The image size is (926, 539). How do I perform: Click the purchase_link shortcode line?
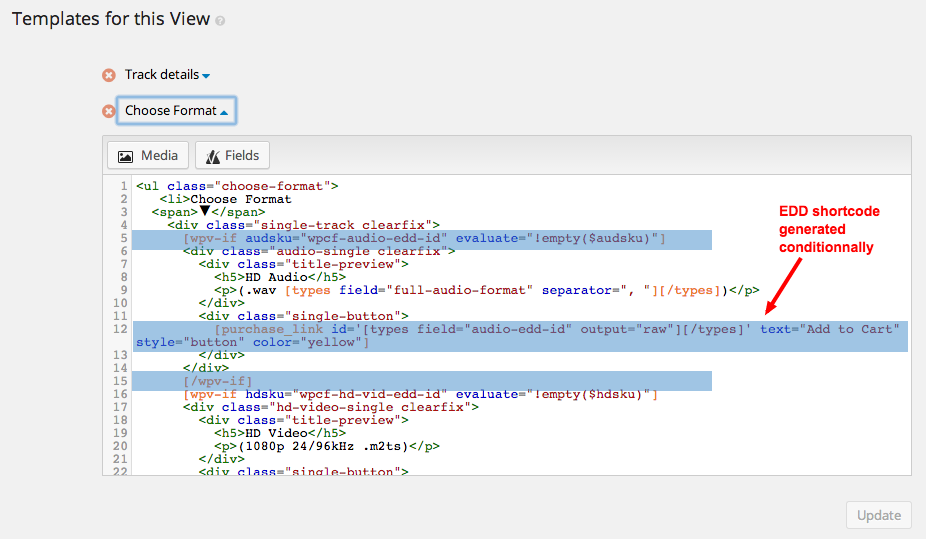556,329
